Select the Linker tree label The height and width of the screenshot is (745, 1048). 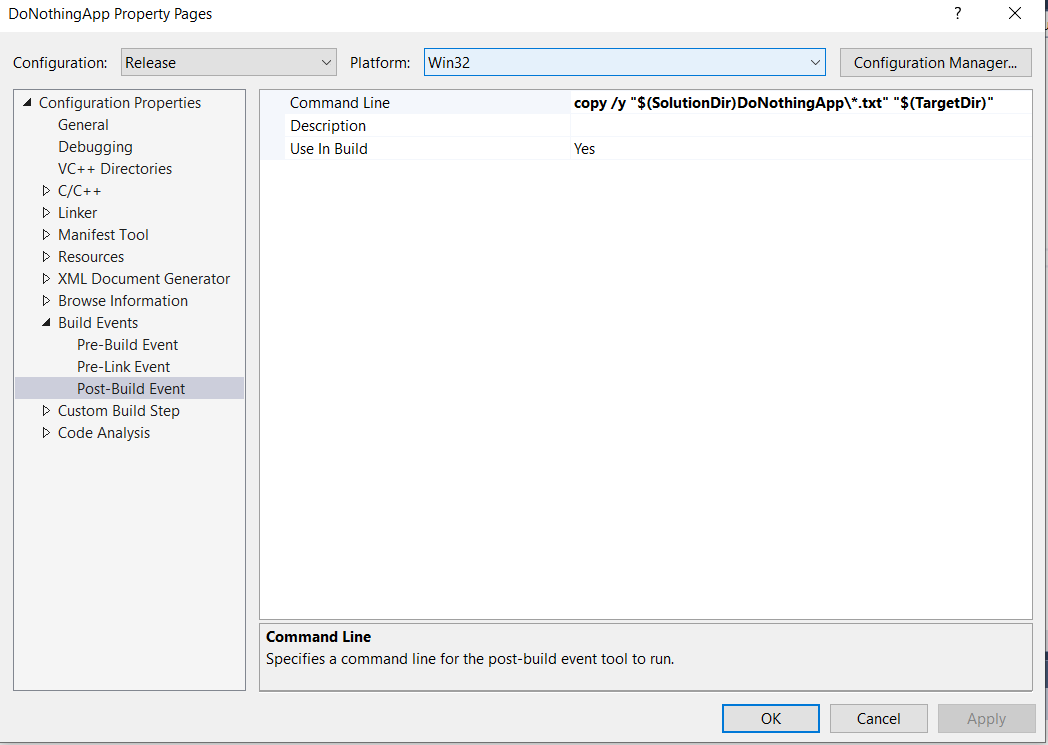coord(78,213)
